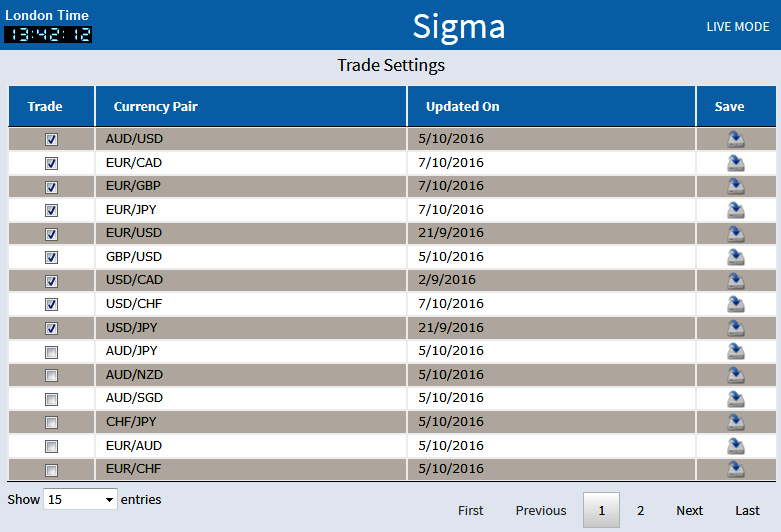Image resolution: width=781 pixels, height=532 pixels.
Task: Select page 1 in the pagination
Action: 601,510
